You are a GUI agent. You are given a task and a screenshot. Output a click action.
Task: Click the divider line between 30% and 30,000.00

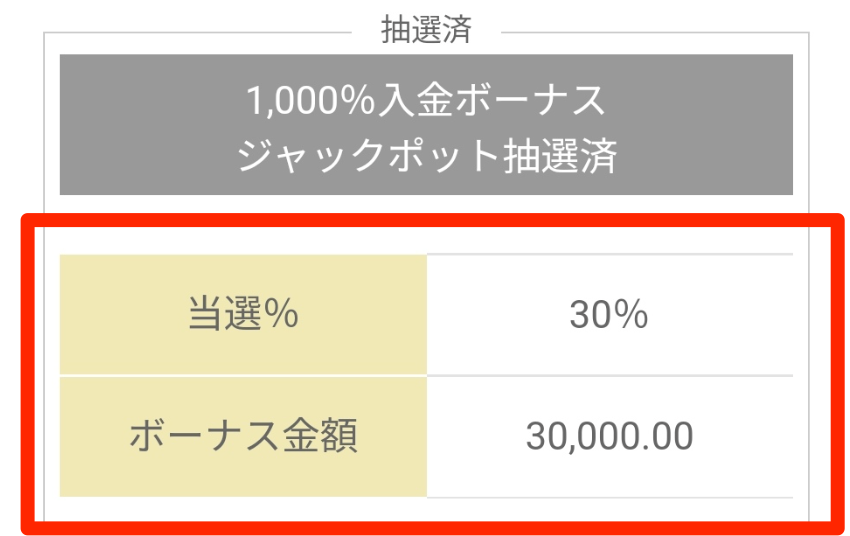610,375
